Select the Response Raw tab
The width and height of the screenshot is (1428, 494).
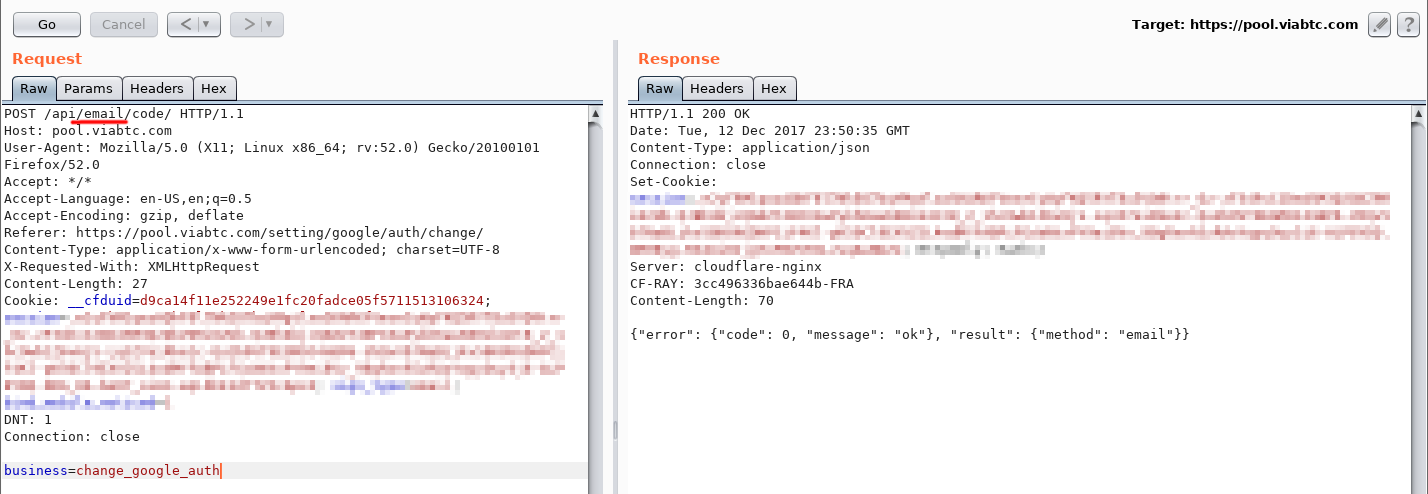click(x=660, y=89)
